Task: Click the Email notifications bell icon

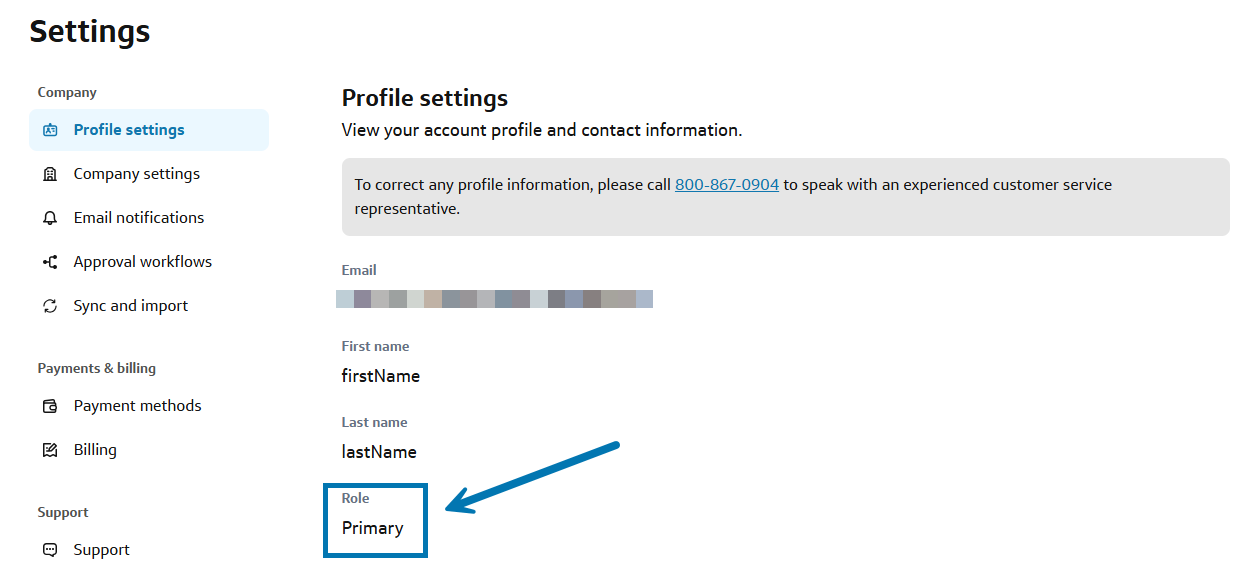Action: pos(50,218)
